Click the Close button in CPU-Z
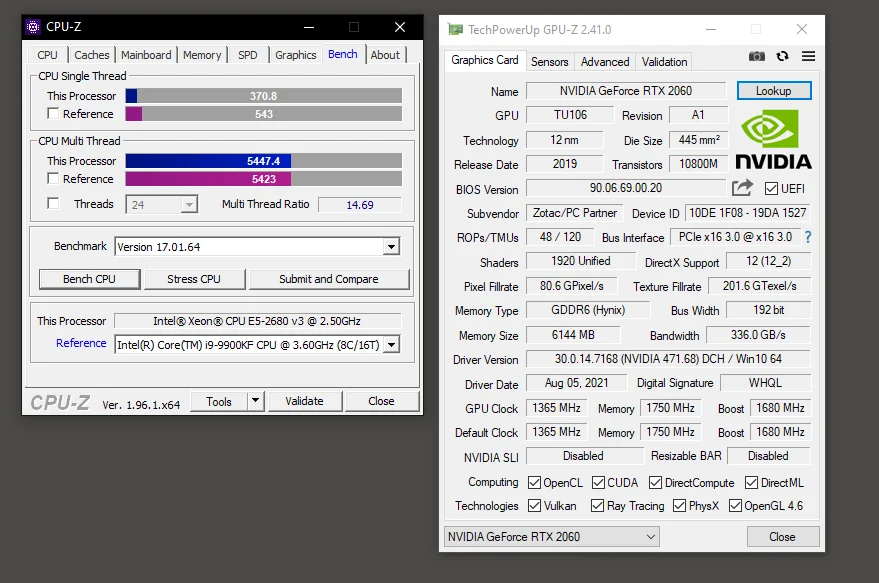Image resolution: width=879 pixels, height=583 pixels. (x=381, y=401)
